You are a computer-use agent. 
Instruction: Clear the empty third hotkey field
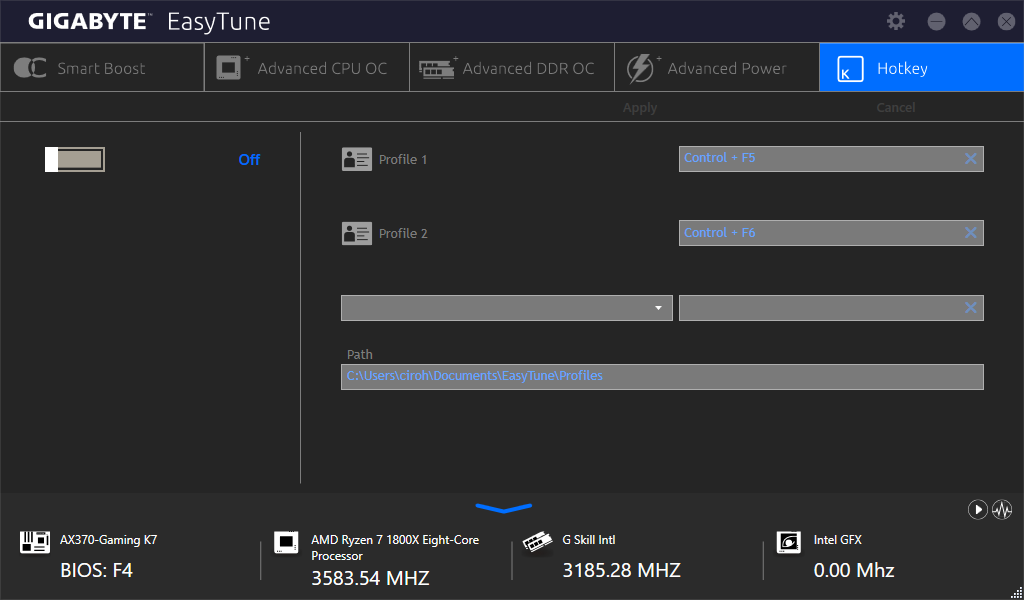(970, 308)
